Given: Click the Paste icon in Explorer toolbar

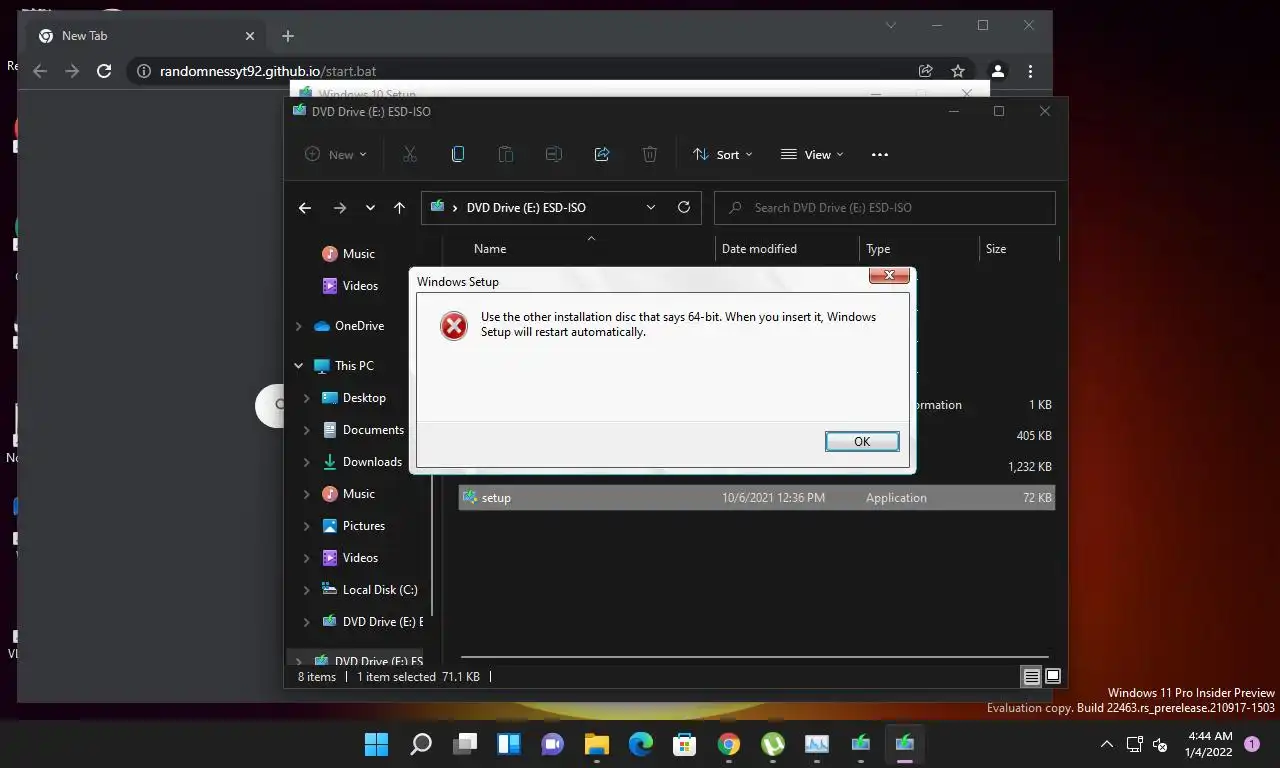Looking at the screenshot, I should 505,154.
